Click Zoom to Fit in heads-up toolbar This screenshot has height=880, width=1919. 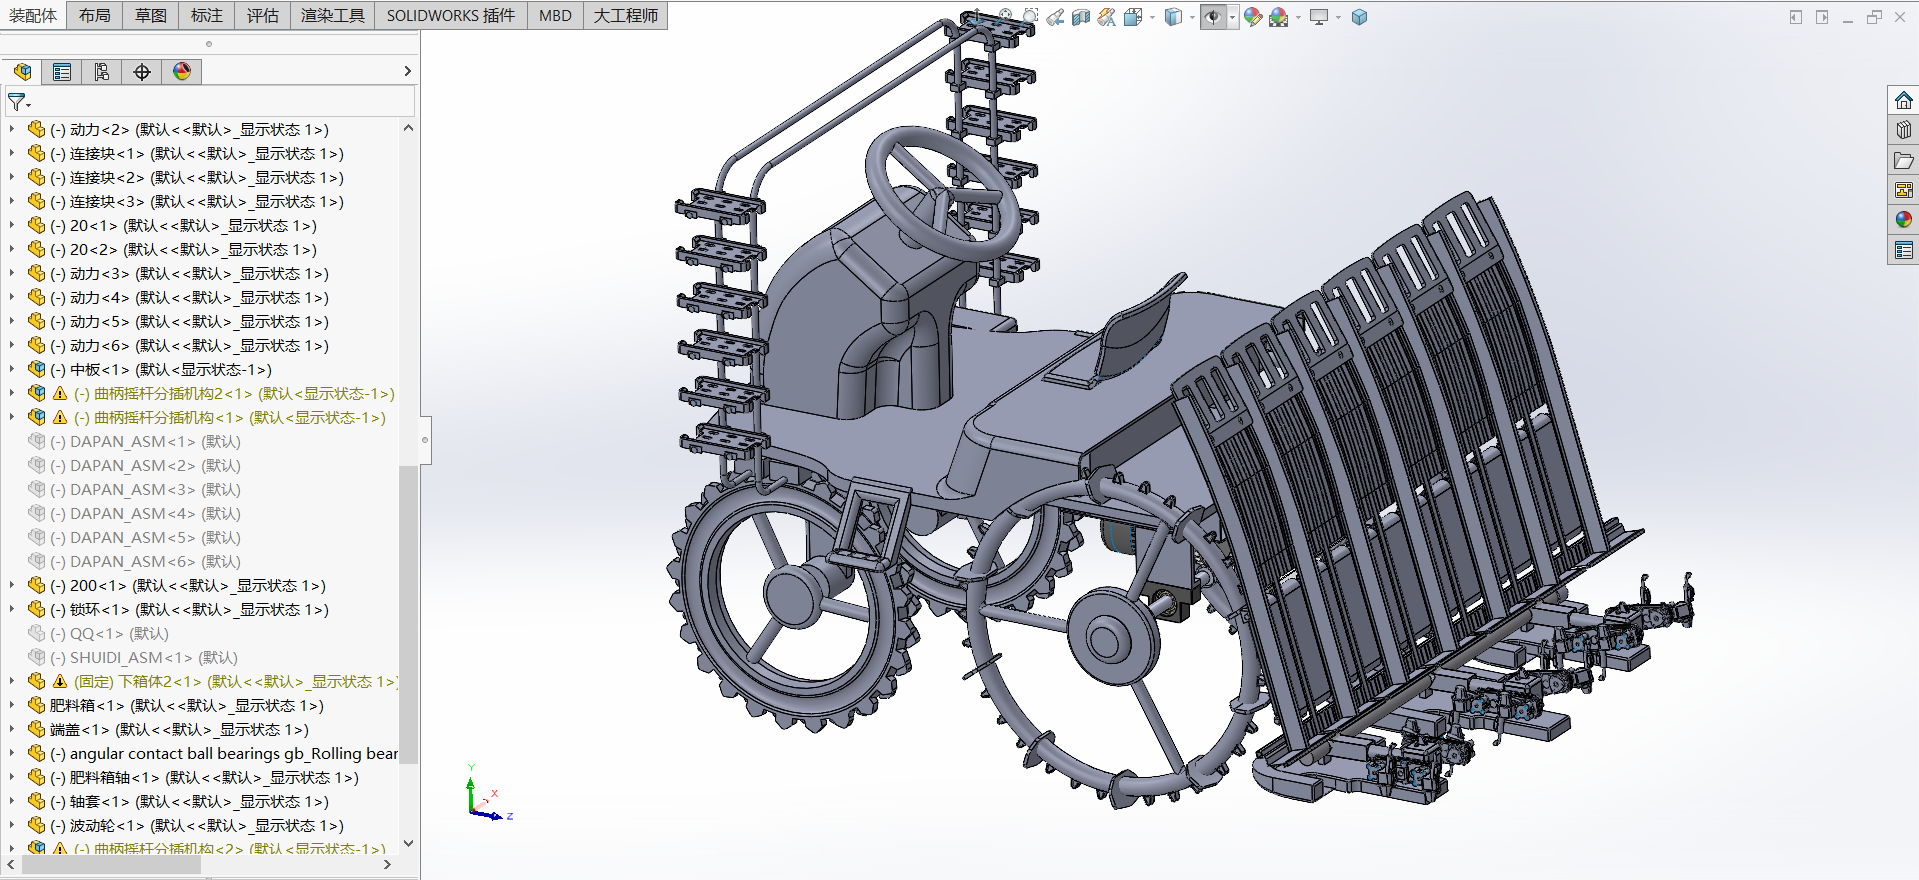tap(1005, 15)
